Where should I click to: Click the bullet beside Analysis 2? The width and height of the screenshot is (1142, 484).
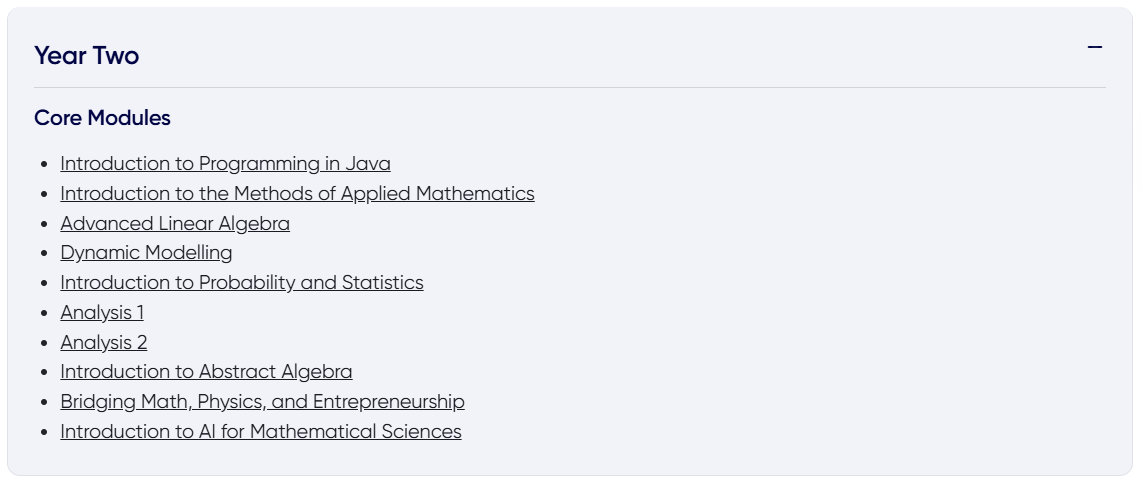pos(45,344)
